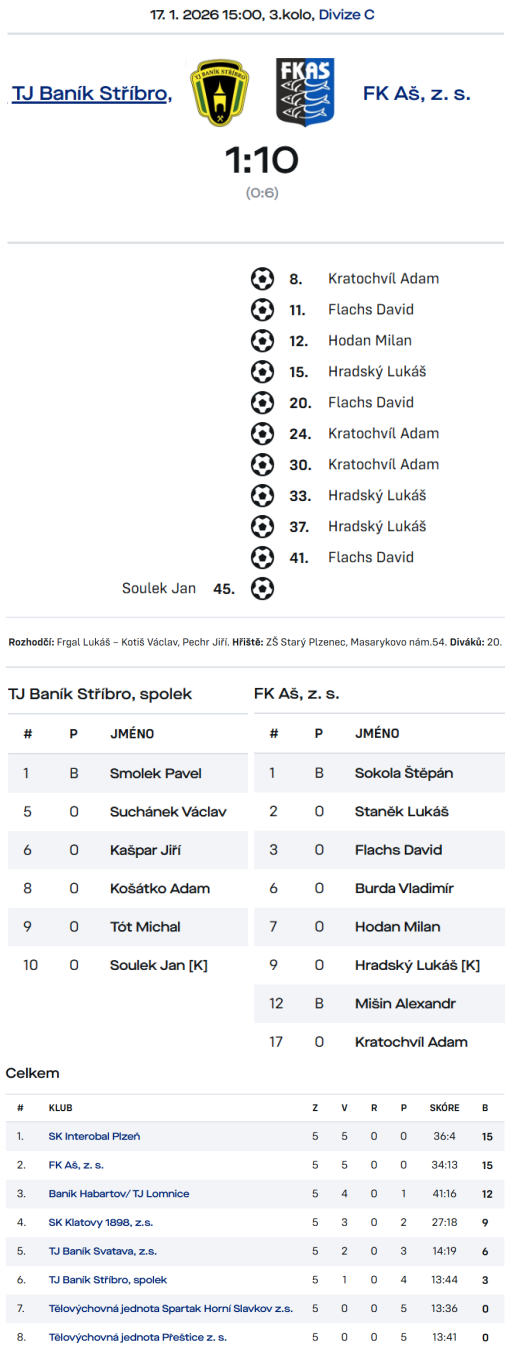
Task: Open the Divize C competition link
Action: click(x=347, y=15)
